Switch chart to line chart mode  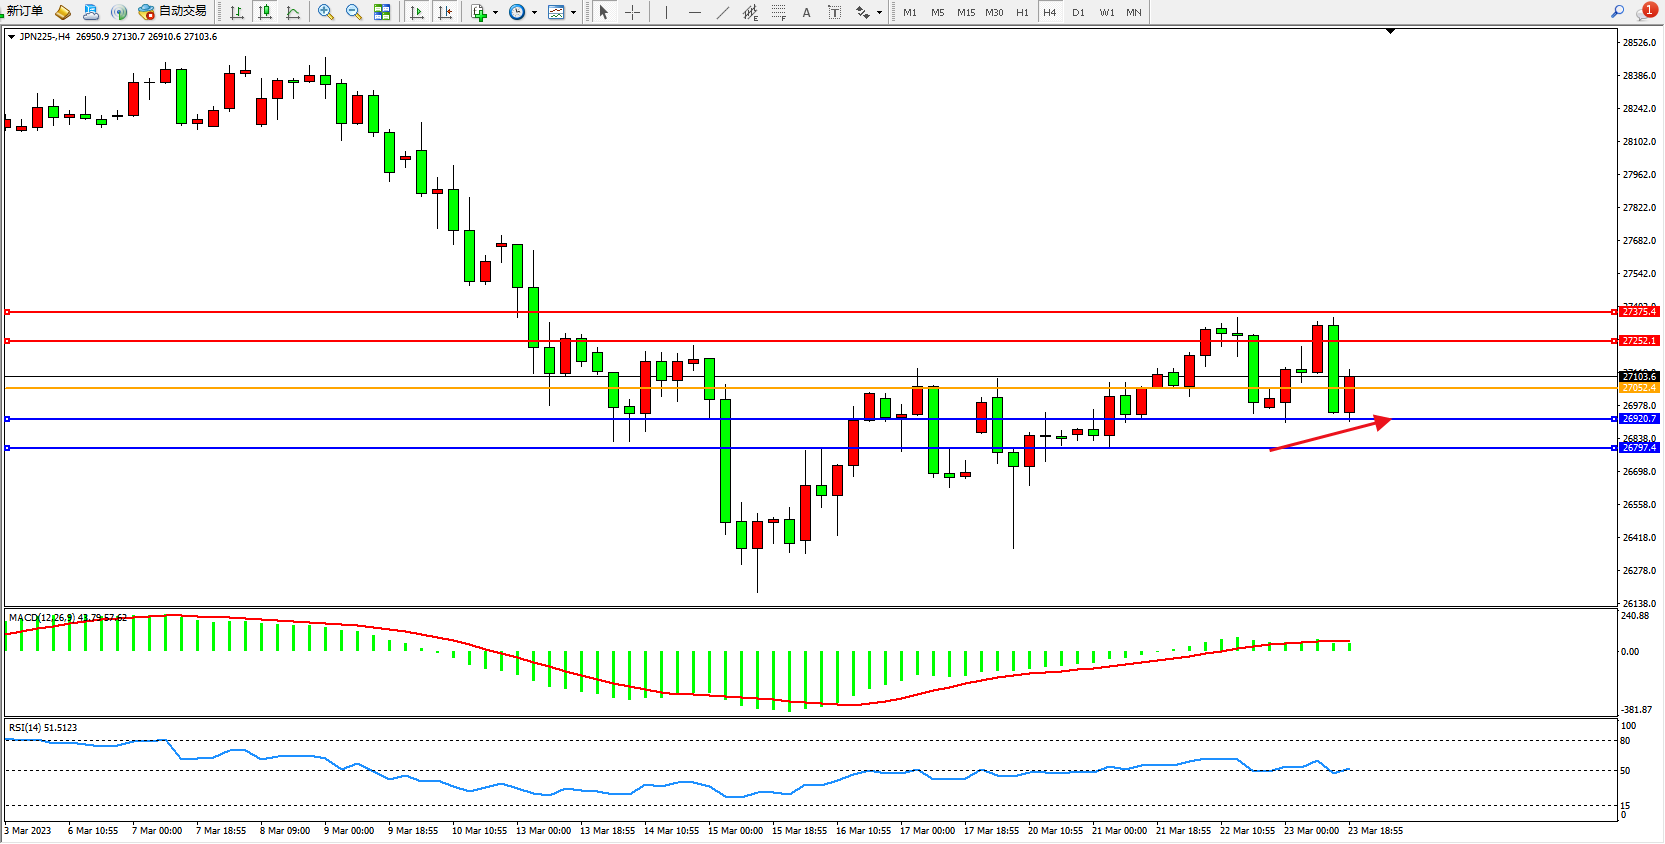tap(293, 12)
